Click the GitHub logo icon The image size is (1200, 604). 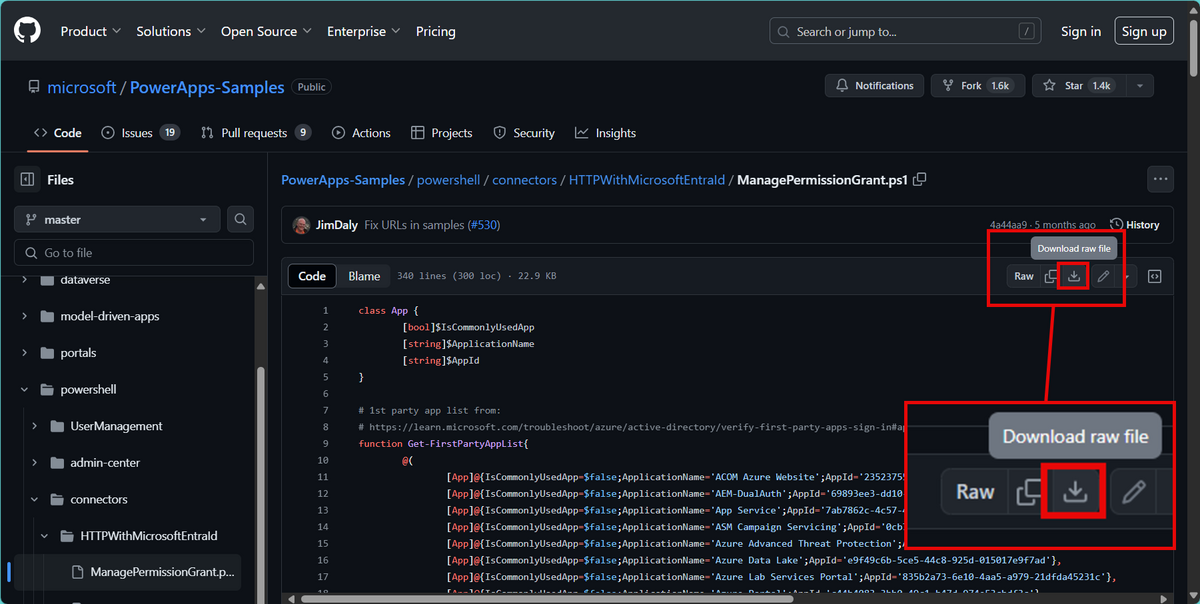[26, 30]
